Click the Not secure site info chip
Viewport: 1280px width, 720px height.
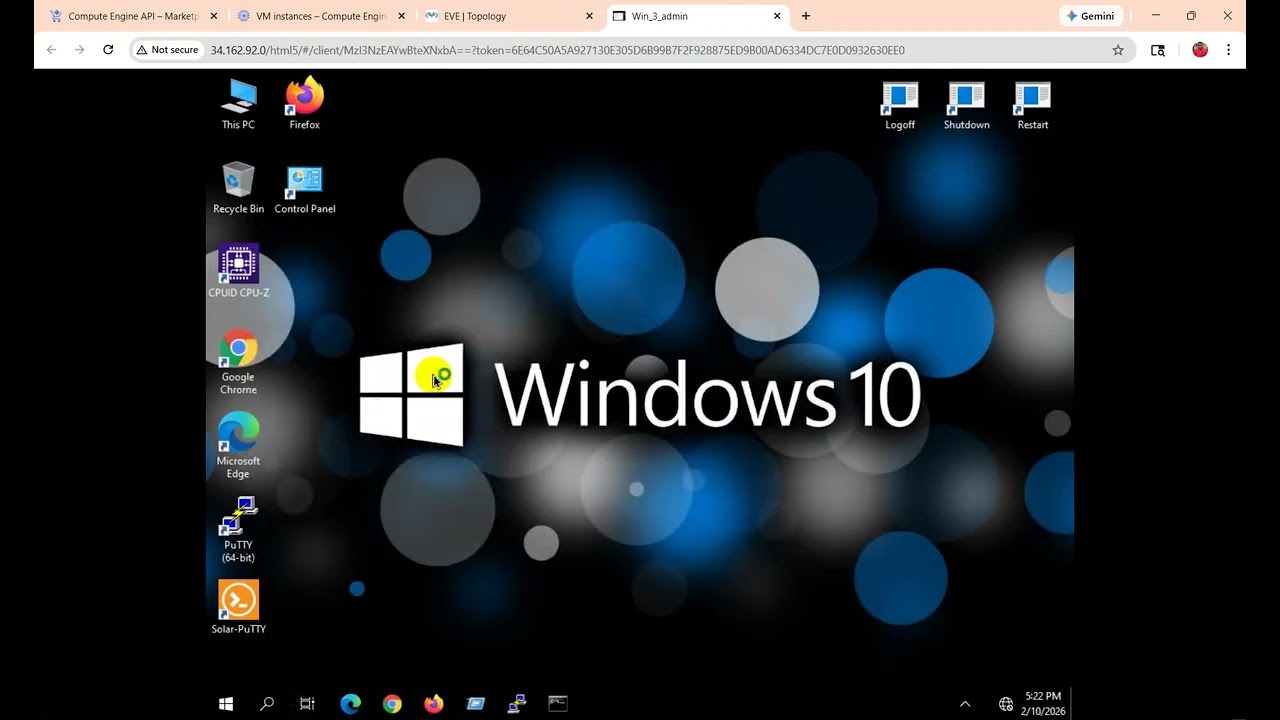(x=168, y=50)
